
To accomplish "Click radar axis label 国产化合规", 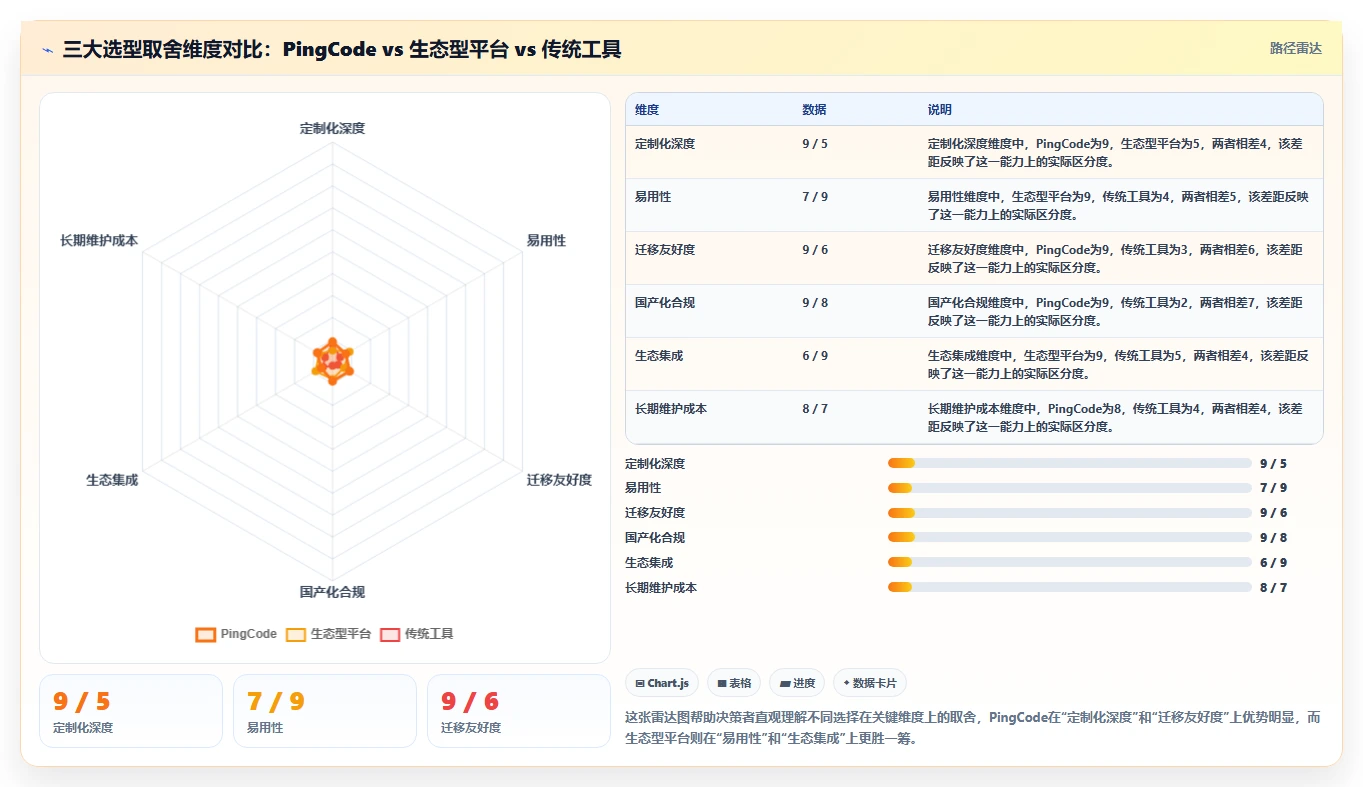I will coord(332,592).
